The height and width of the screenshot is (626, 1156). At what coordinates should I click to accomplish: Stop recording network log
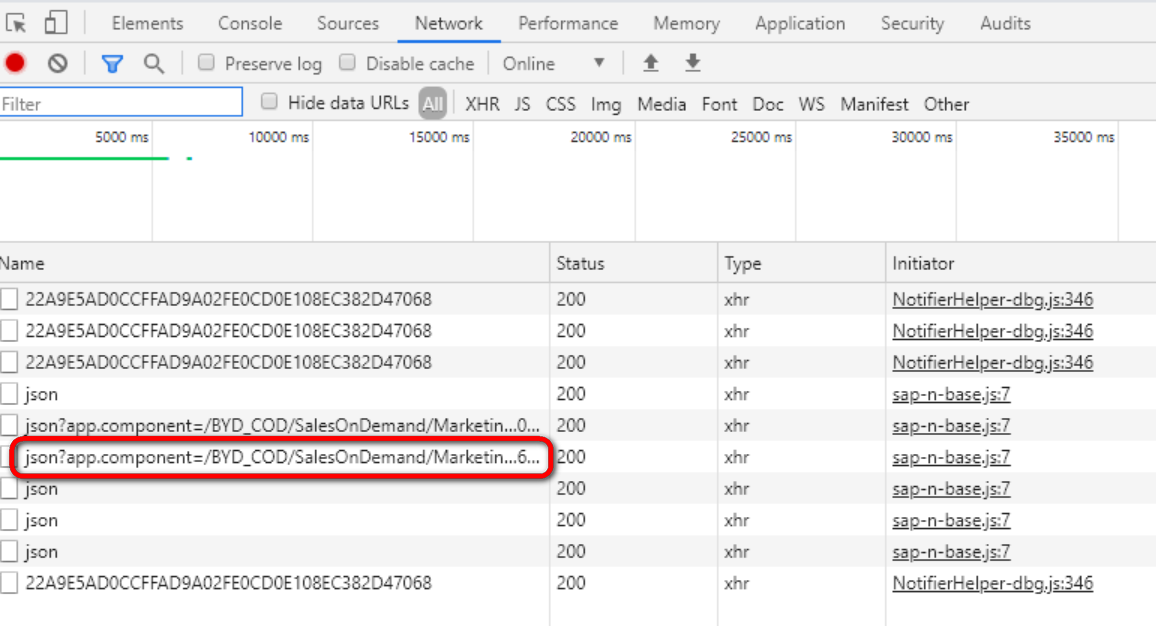click(13, 63)
